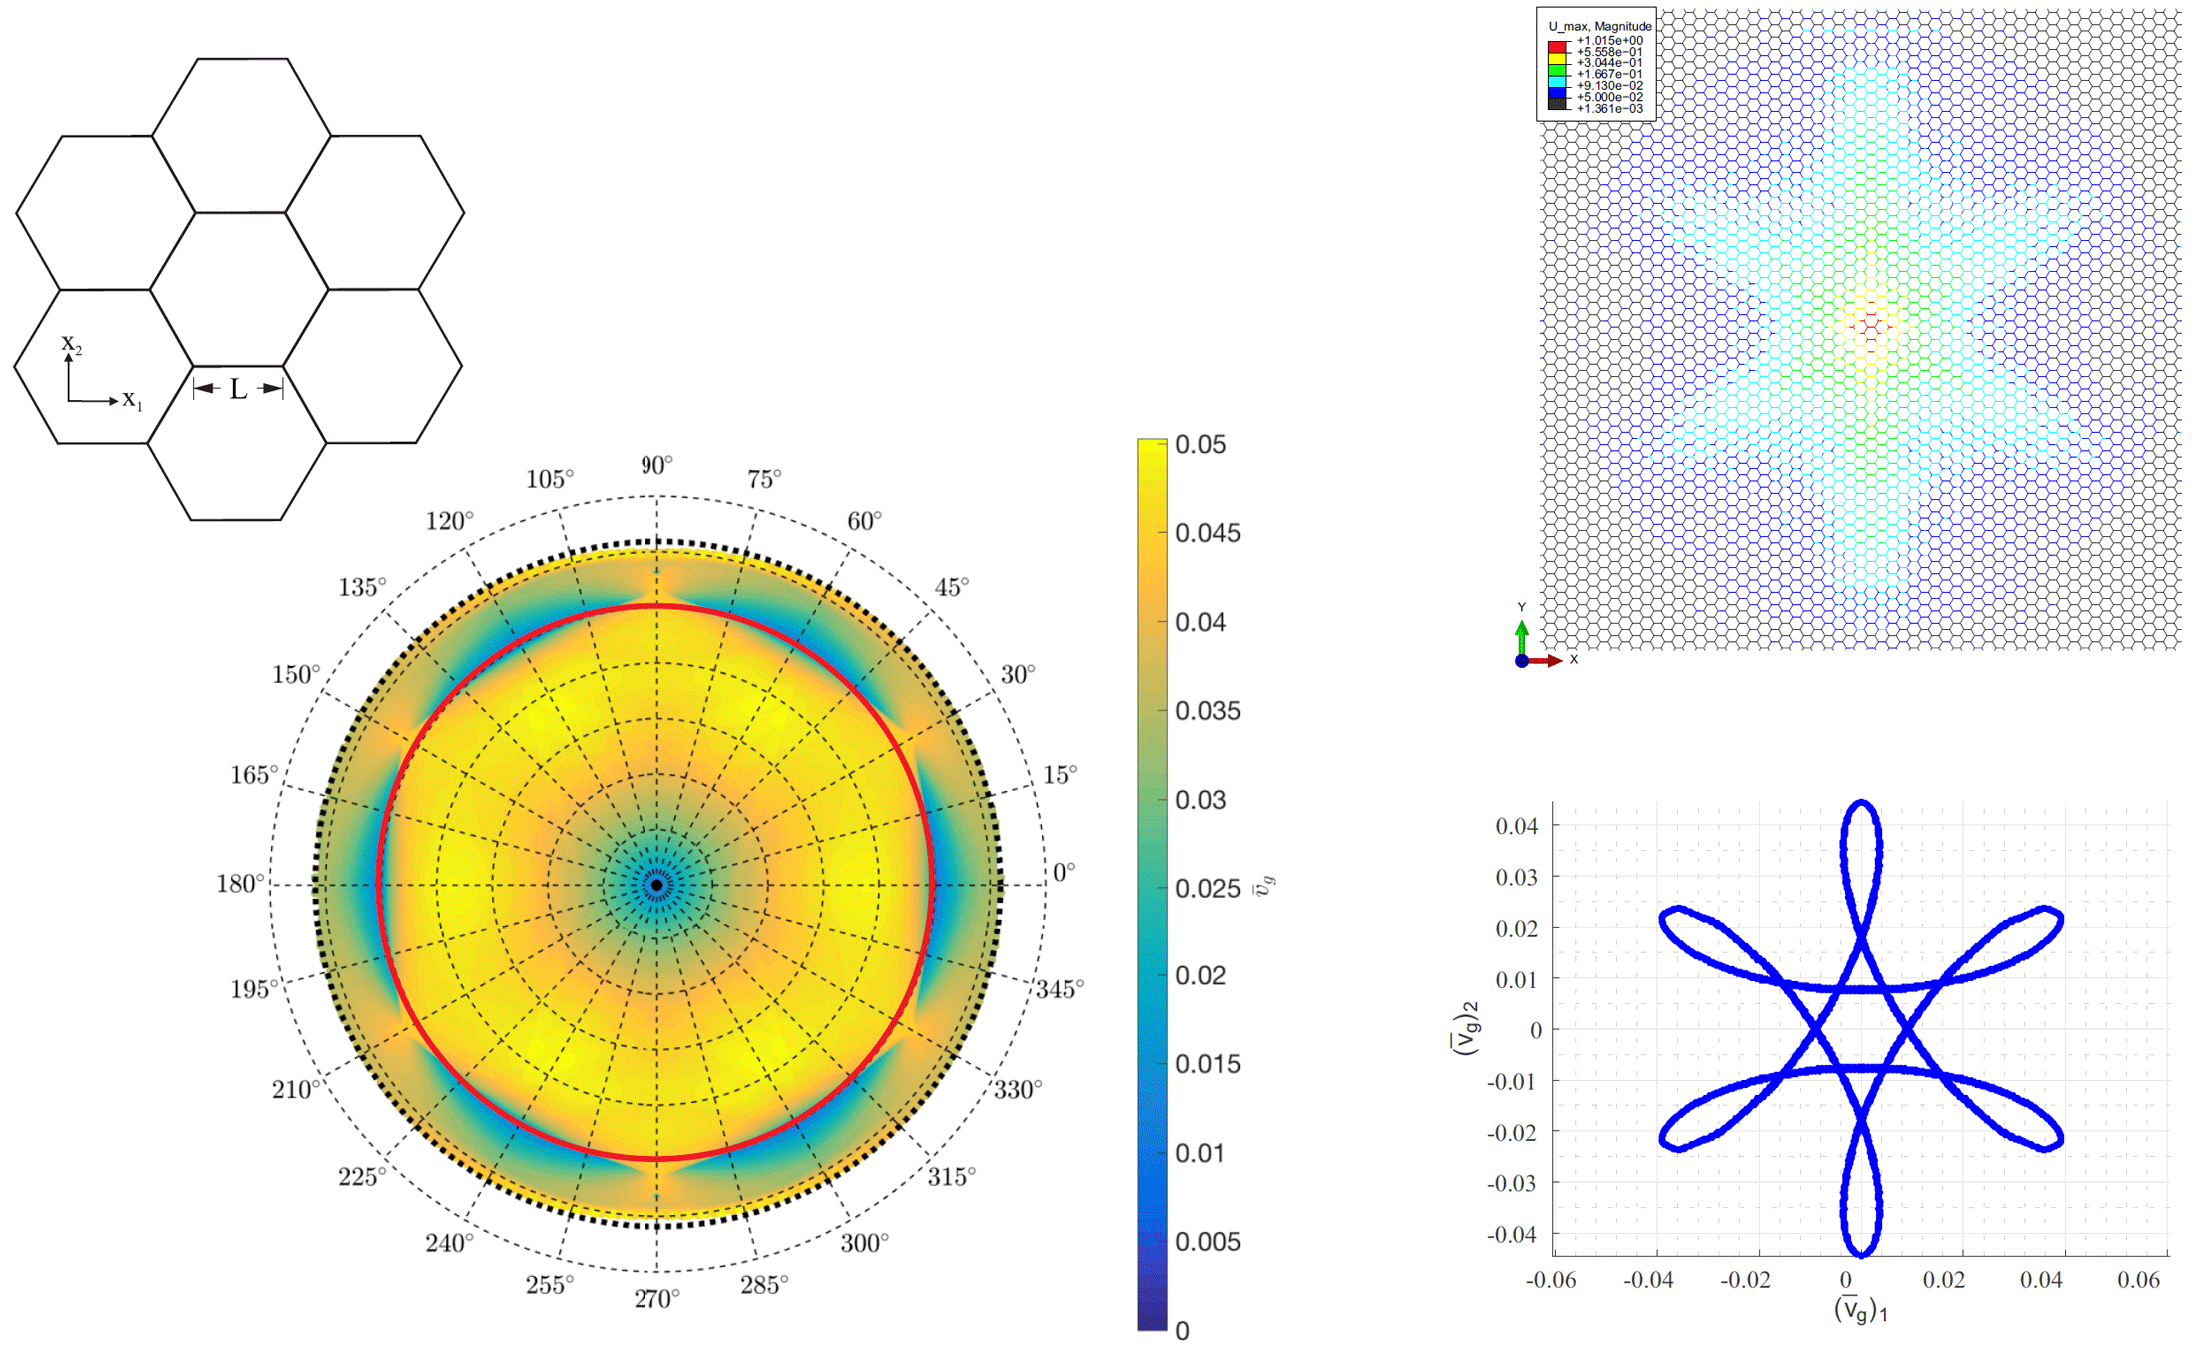Click the green swatch in U_max legend

pos(1556,69)
